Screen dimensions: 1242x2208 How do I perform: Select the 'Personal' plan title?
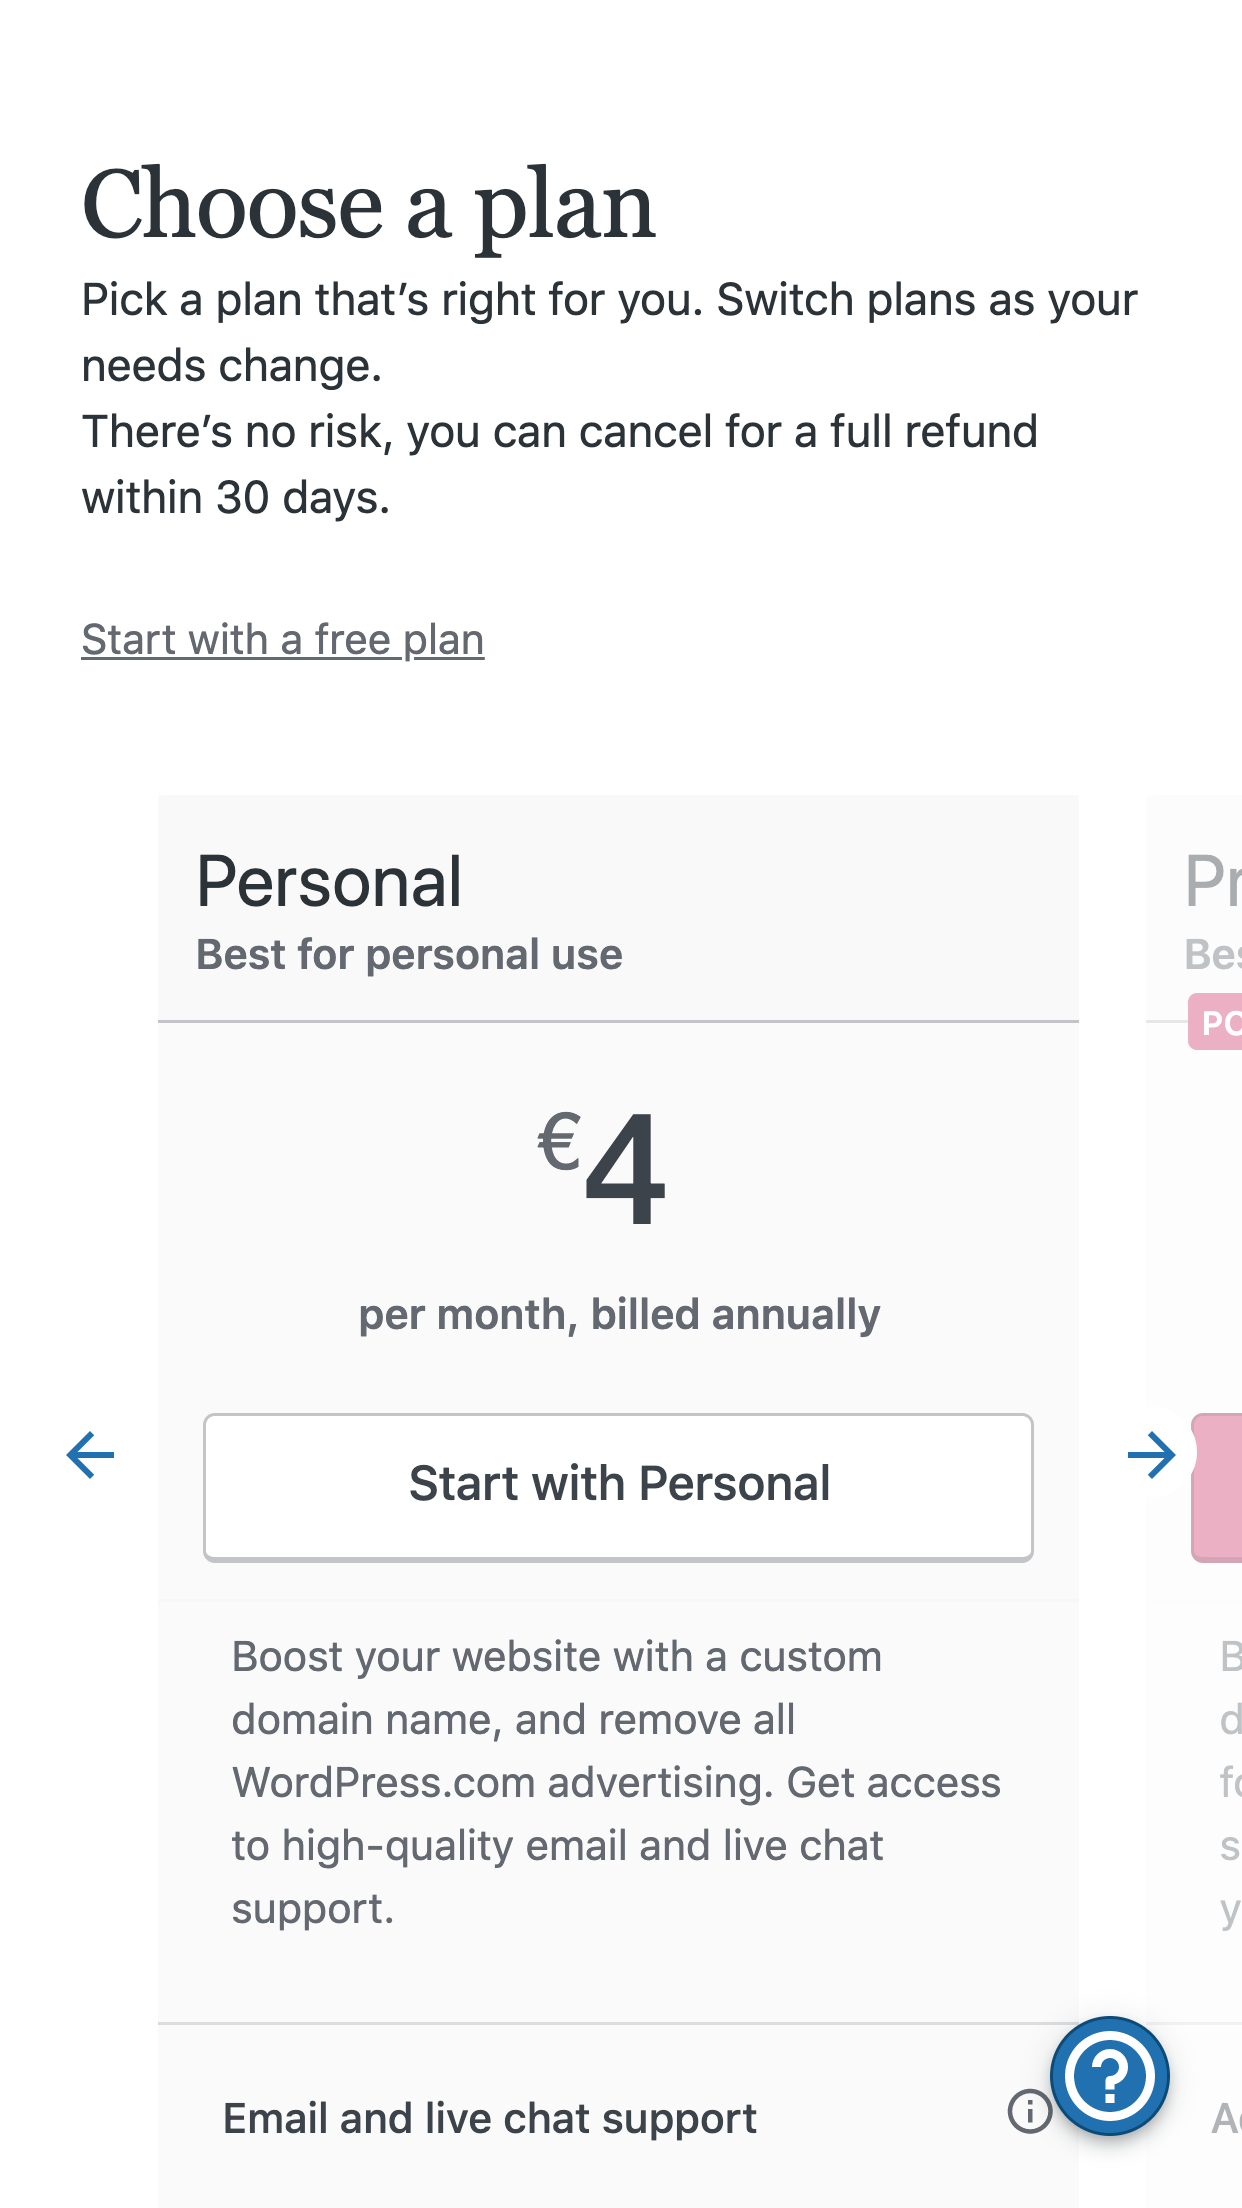[x=329, y=882]
